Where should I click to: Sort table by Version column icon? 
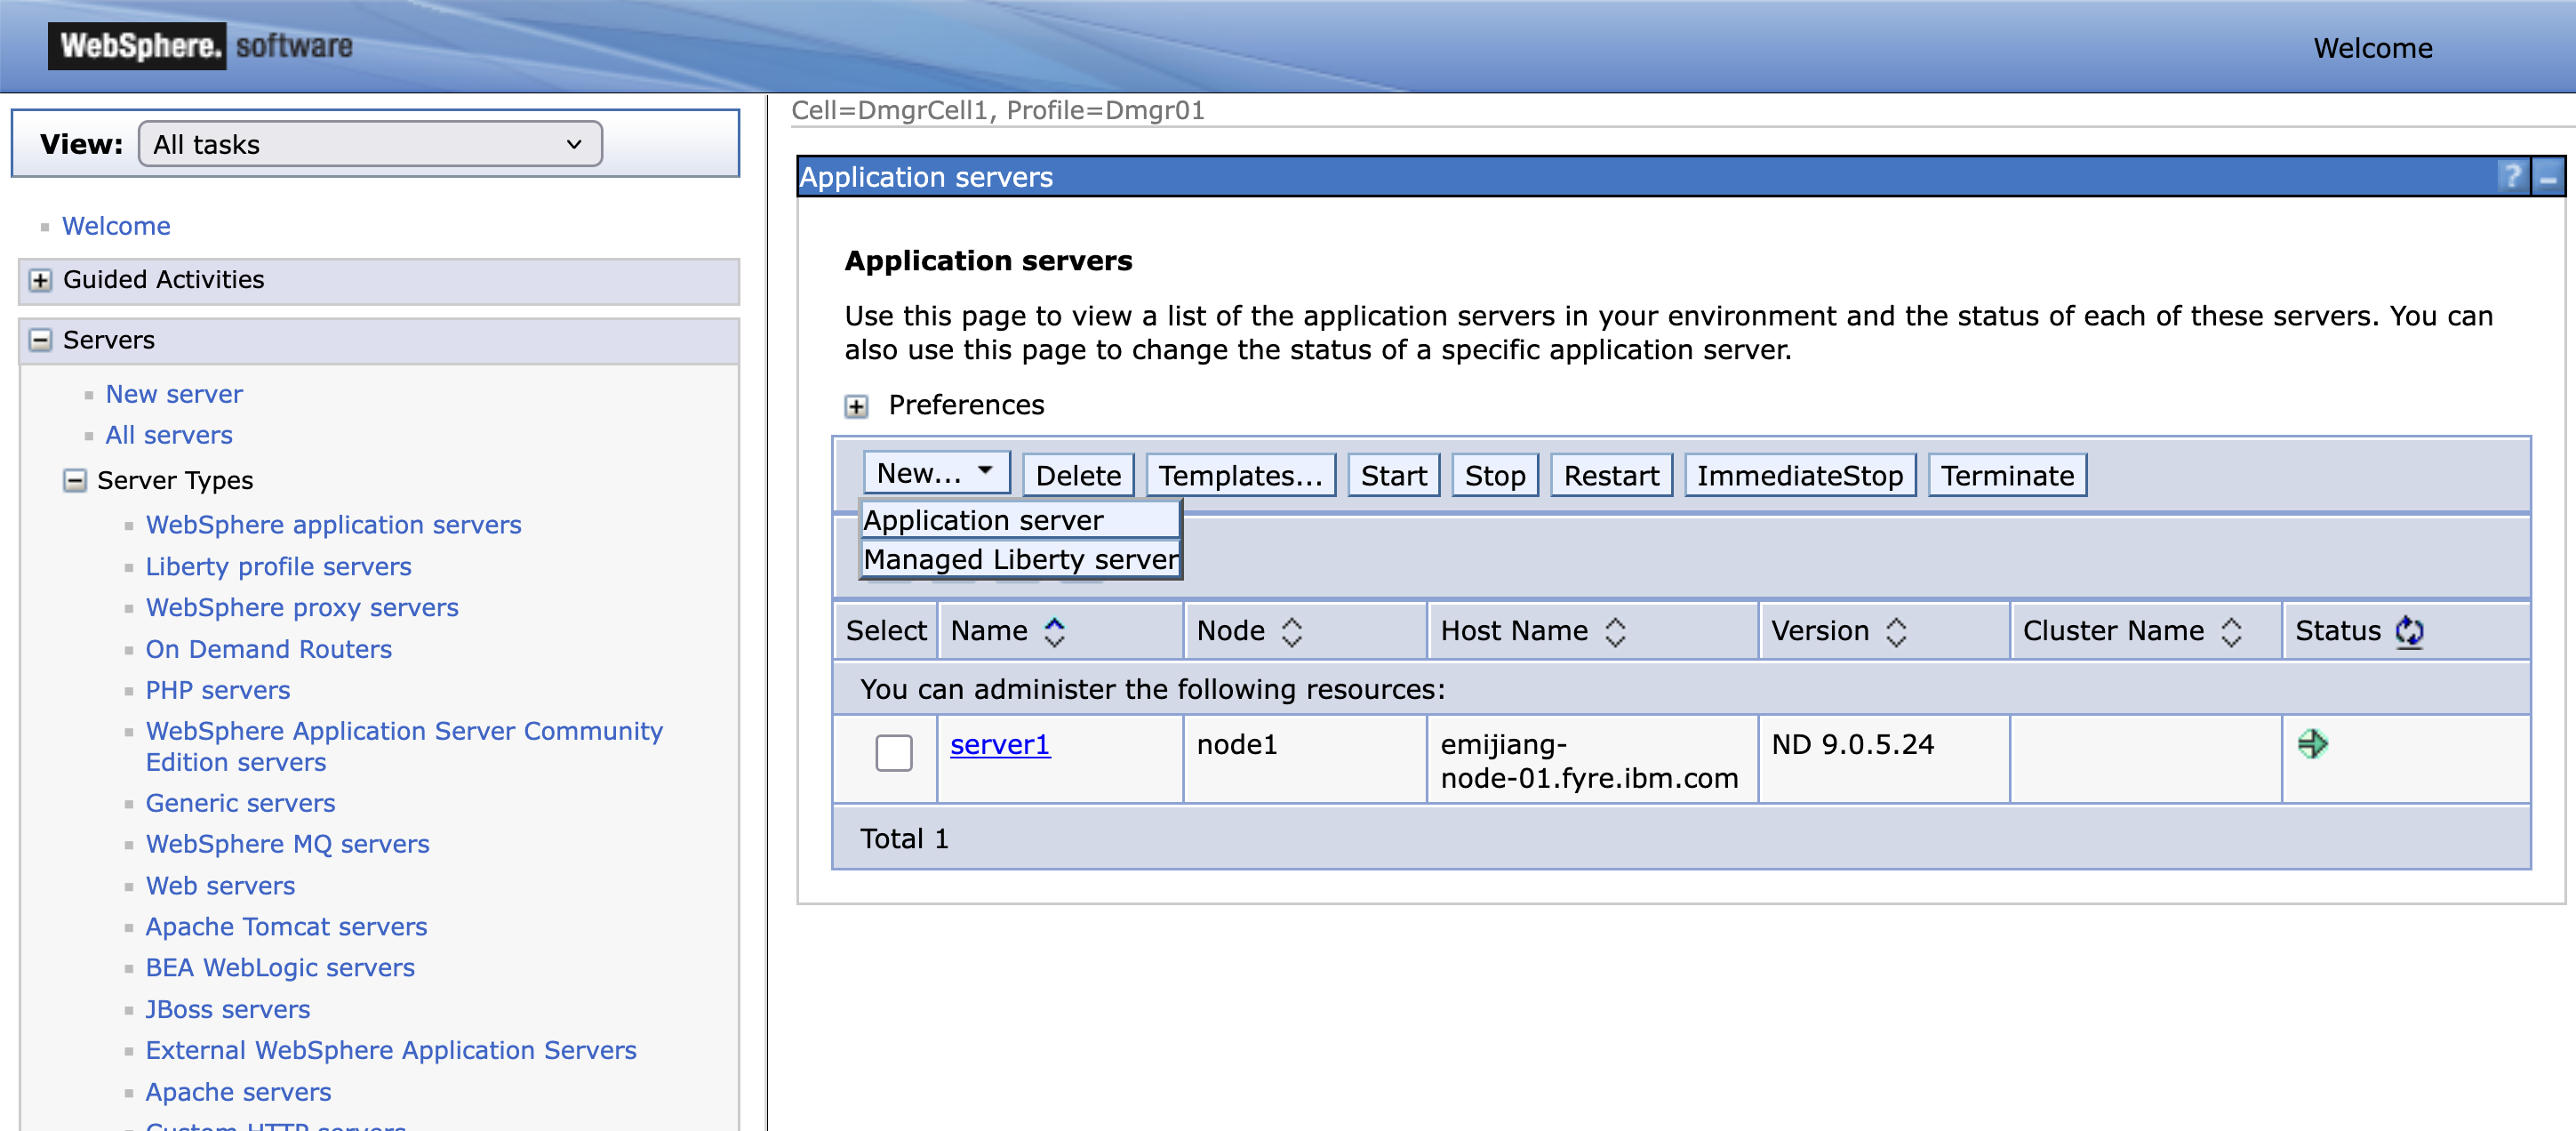(1896, 631)
